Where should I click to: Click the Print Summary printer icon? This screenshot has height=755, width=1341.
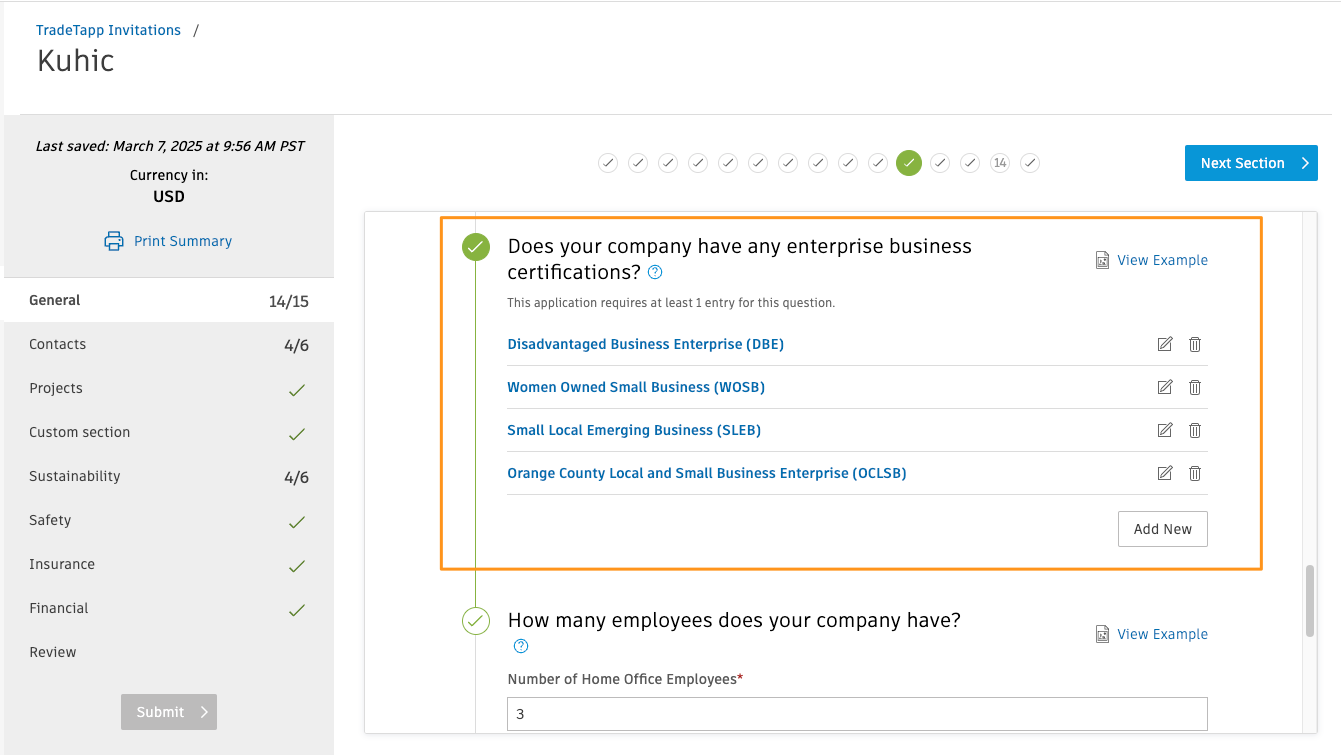coord(114,241)
